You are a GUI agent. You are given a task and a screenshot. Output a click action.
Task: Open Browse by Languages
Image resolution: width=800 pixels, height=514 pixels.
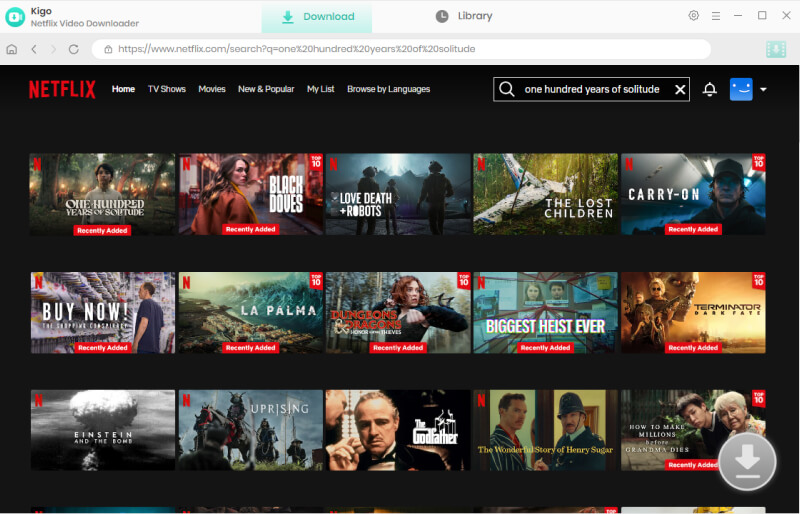click(388, 89)
